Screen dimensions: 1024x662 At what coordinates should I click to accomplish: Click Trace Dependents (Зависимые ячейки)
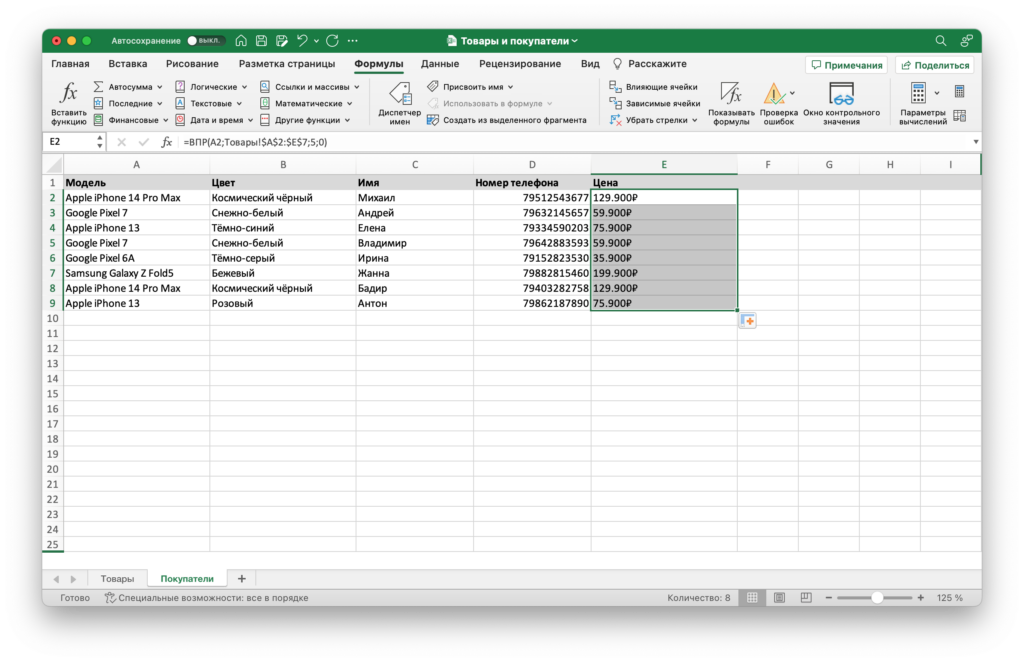[654, 103]
